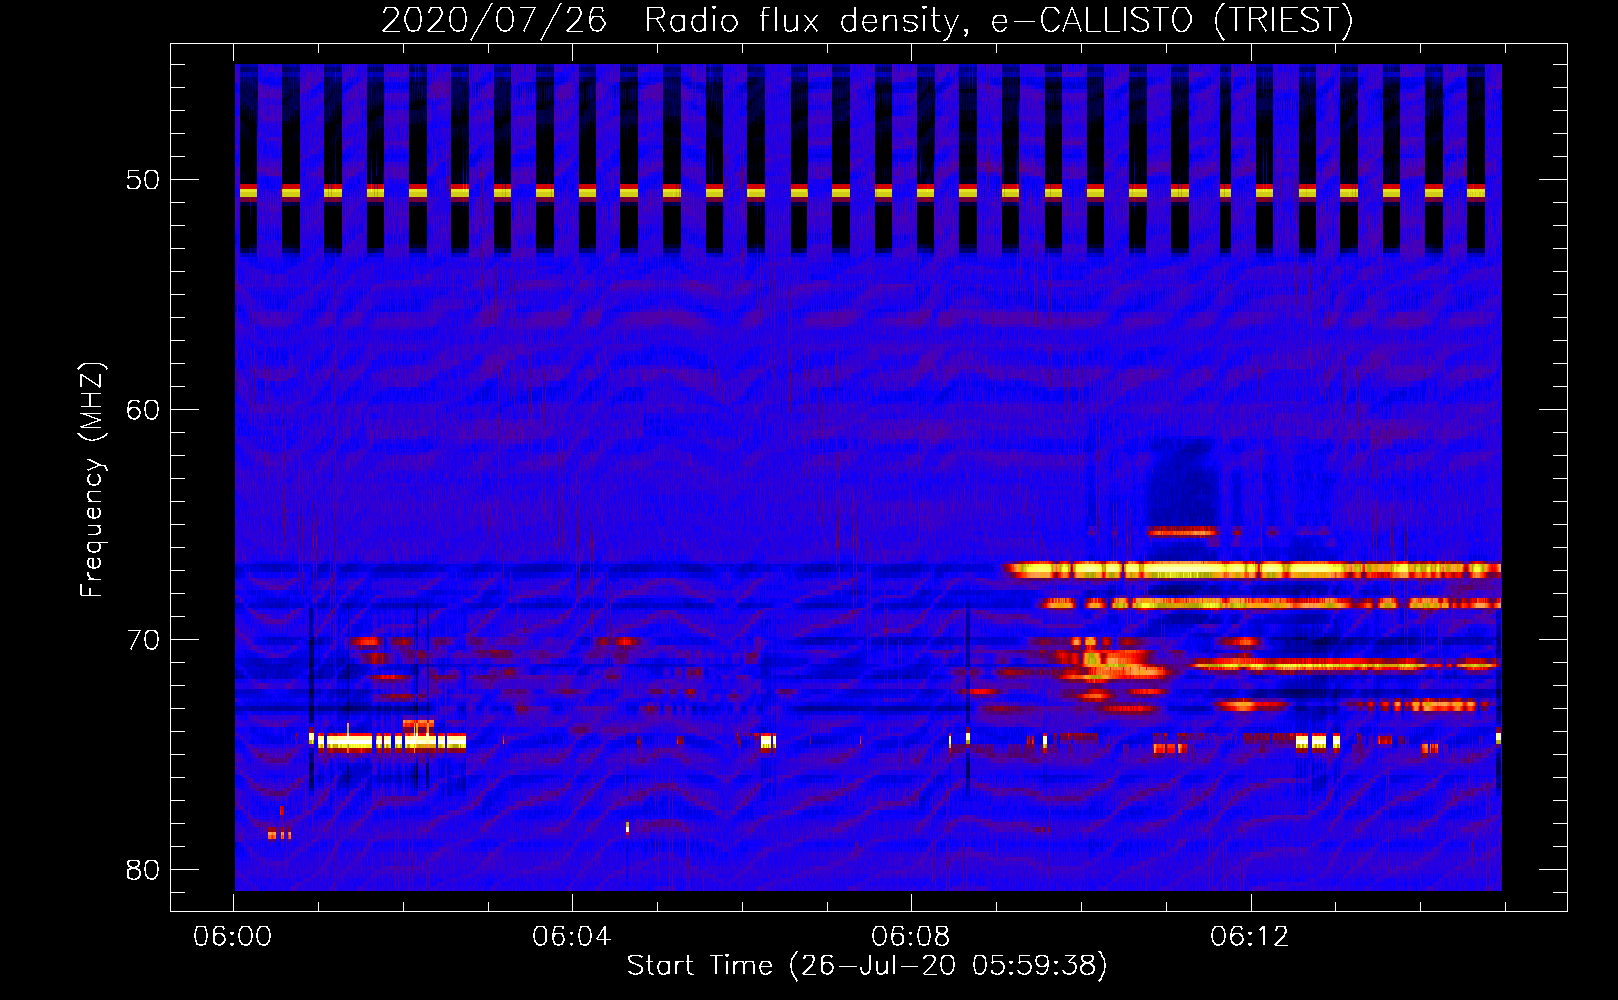The height and width of the screenshot is (1000, 1618).
Task: Click the bright 67 MHz emission band
Action: pos(1254,570)
